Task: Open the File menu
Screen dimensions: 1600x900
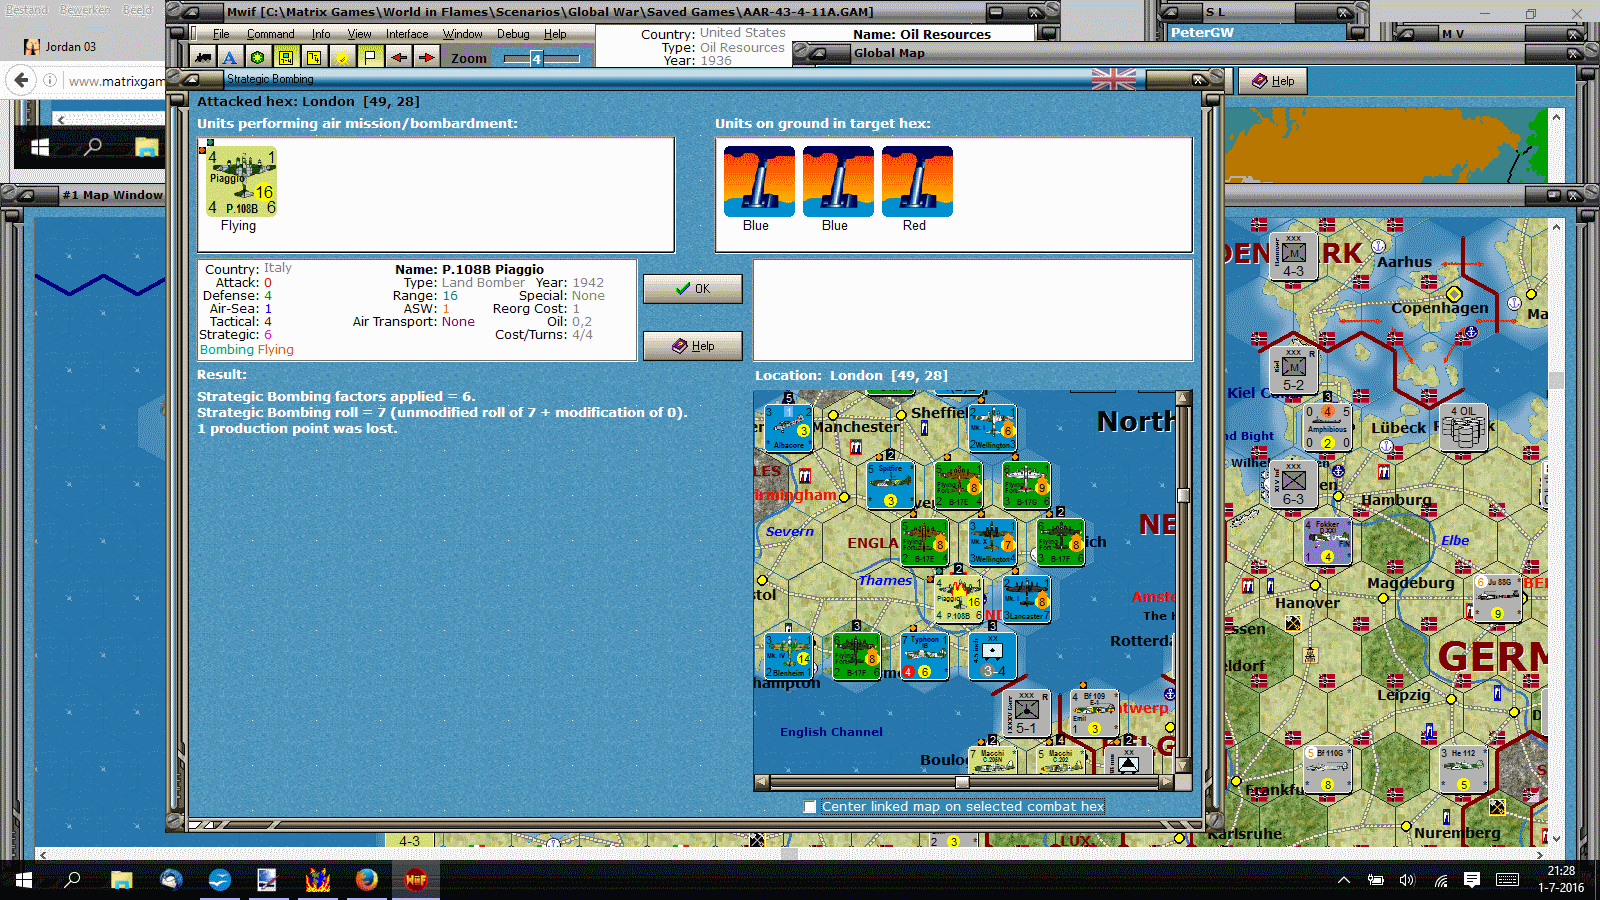Action: [221, 34]
